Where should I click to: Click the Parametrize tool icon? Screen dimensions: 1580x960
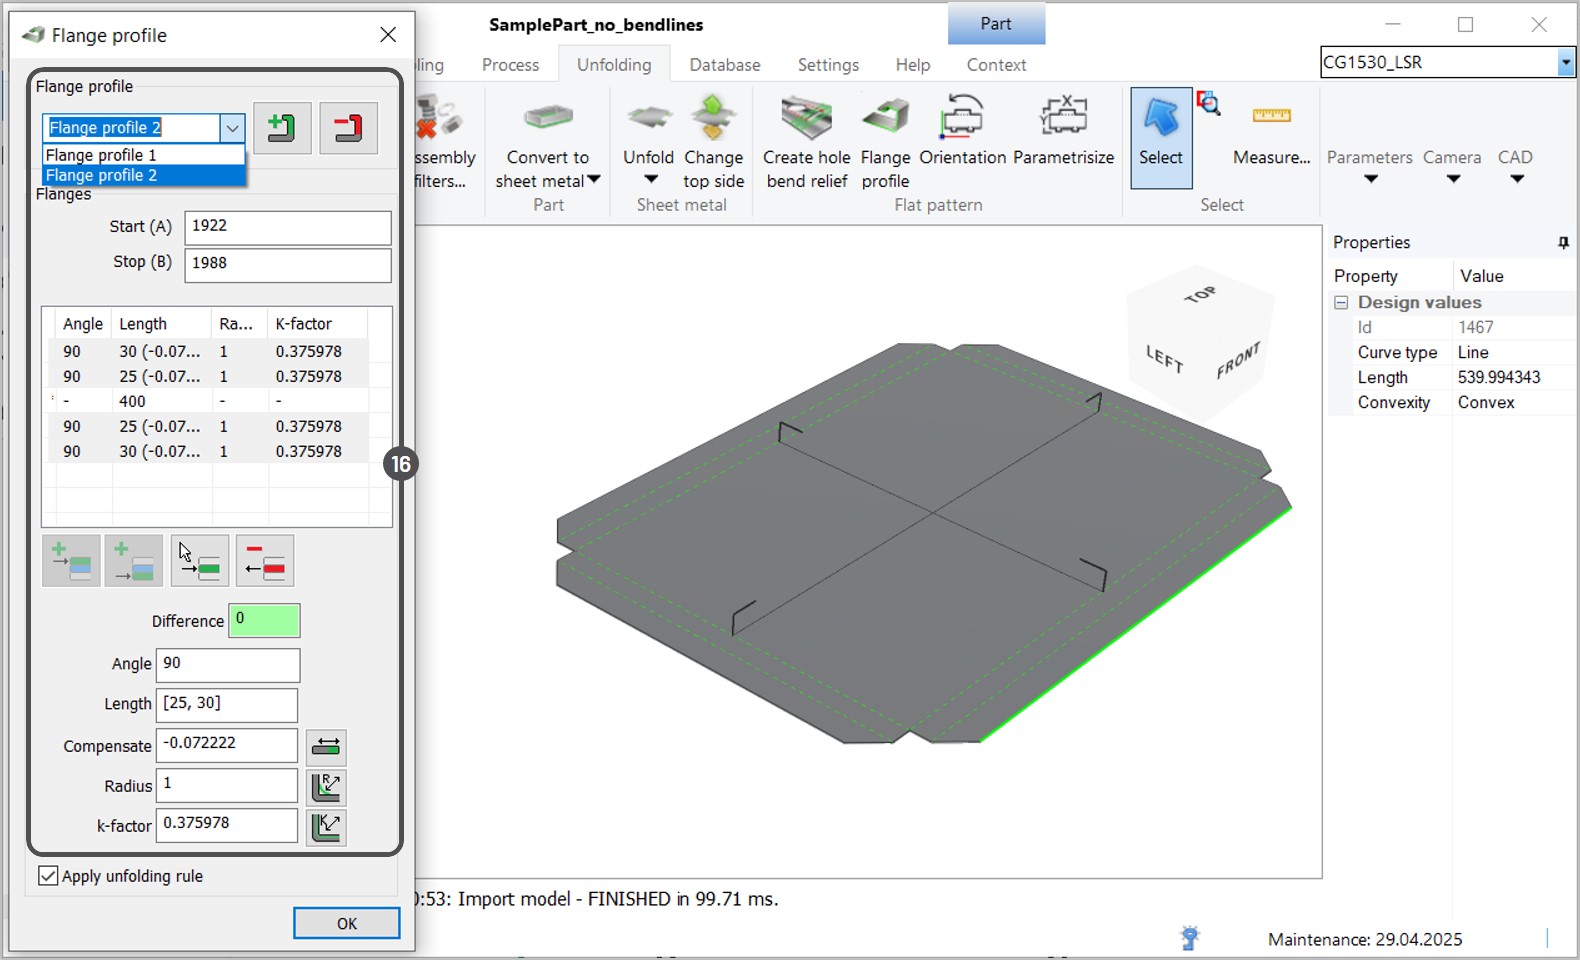tap(1063, 118)
